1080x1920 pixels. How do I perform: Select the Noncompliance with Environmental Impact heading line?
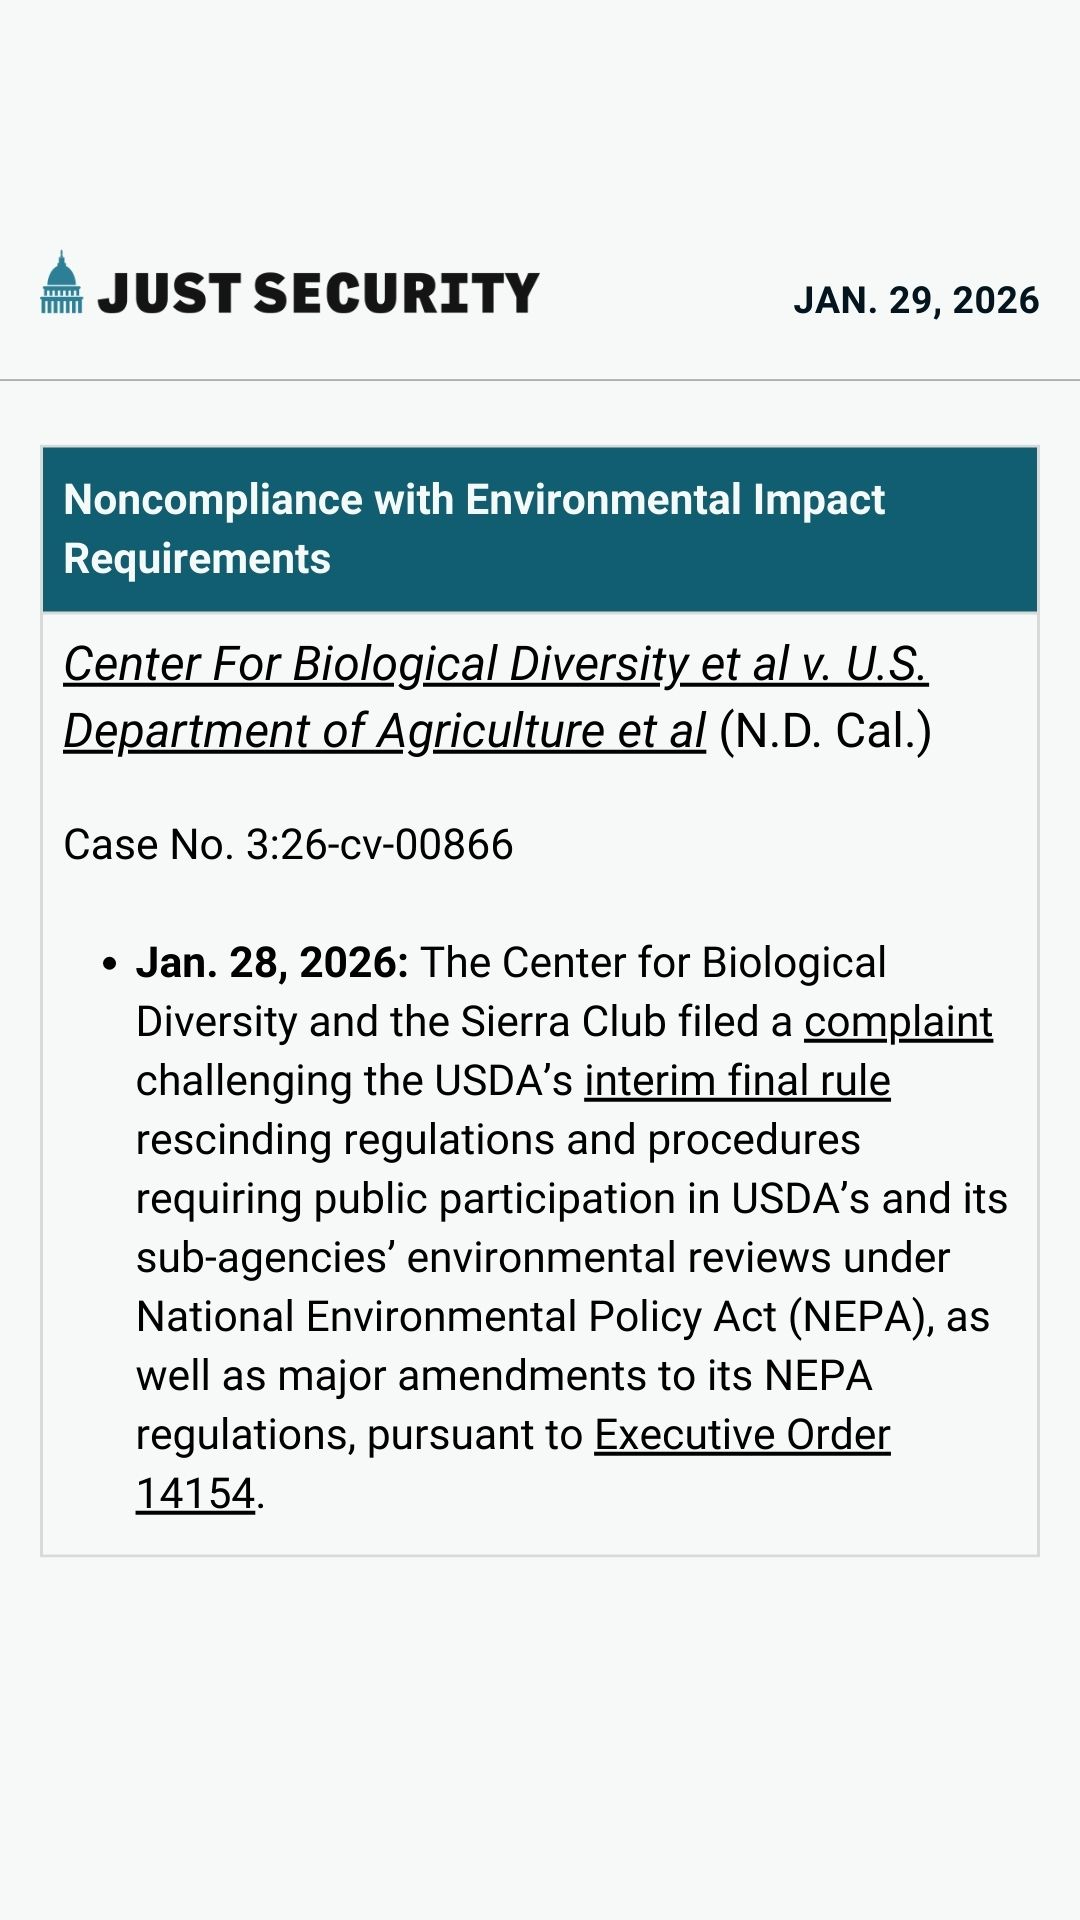coord(474,500)
